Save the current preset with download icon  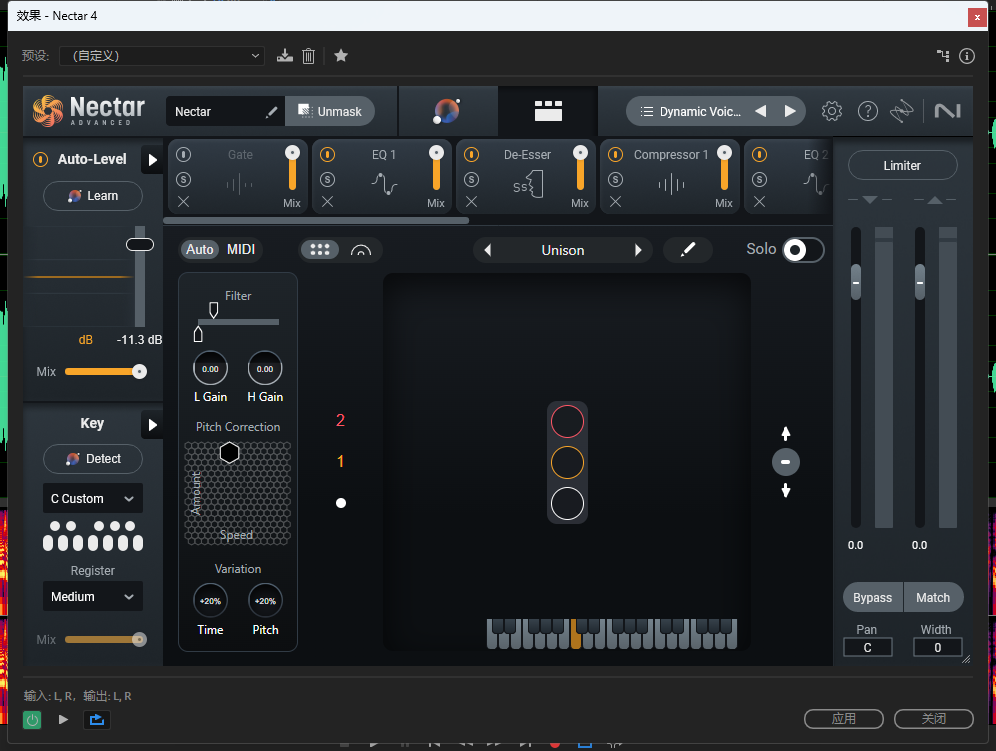[285, 56]
